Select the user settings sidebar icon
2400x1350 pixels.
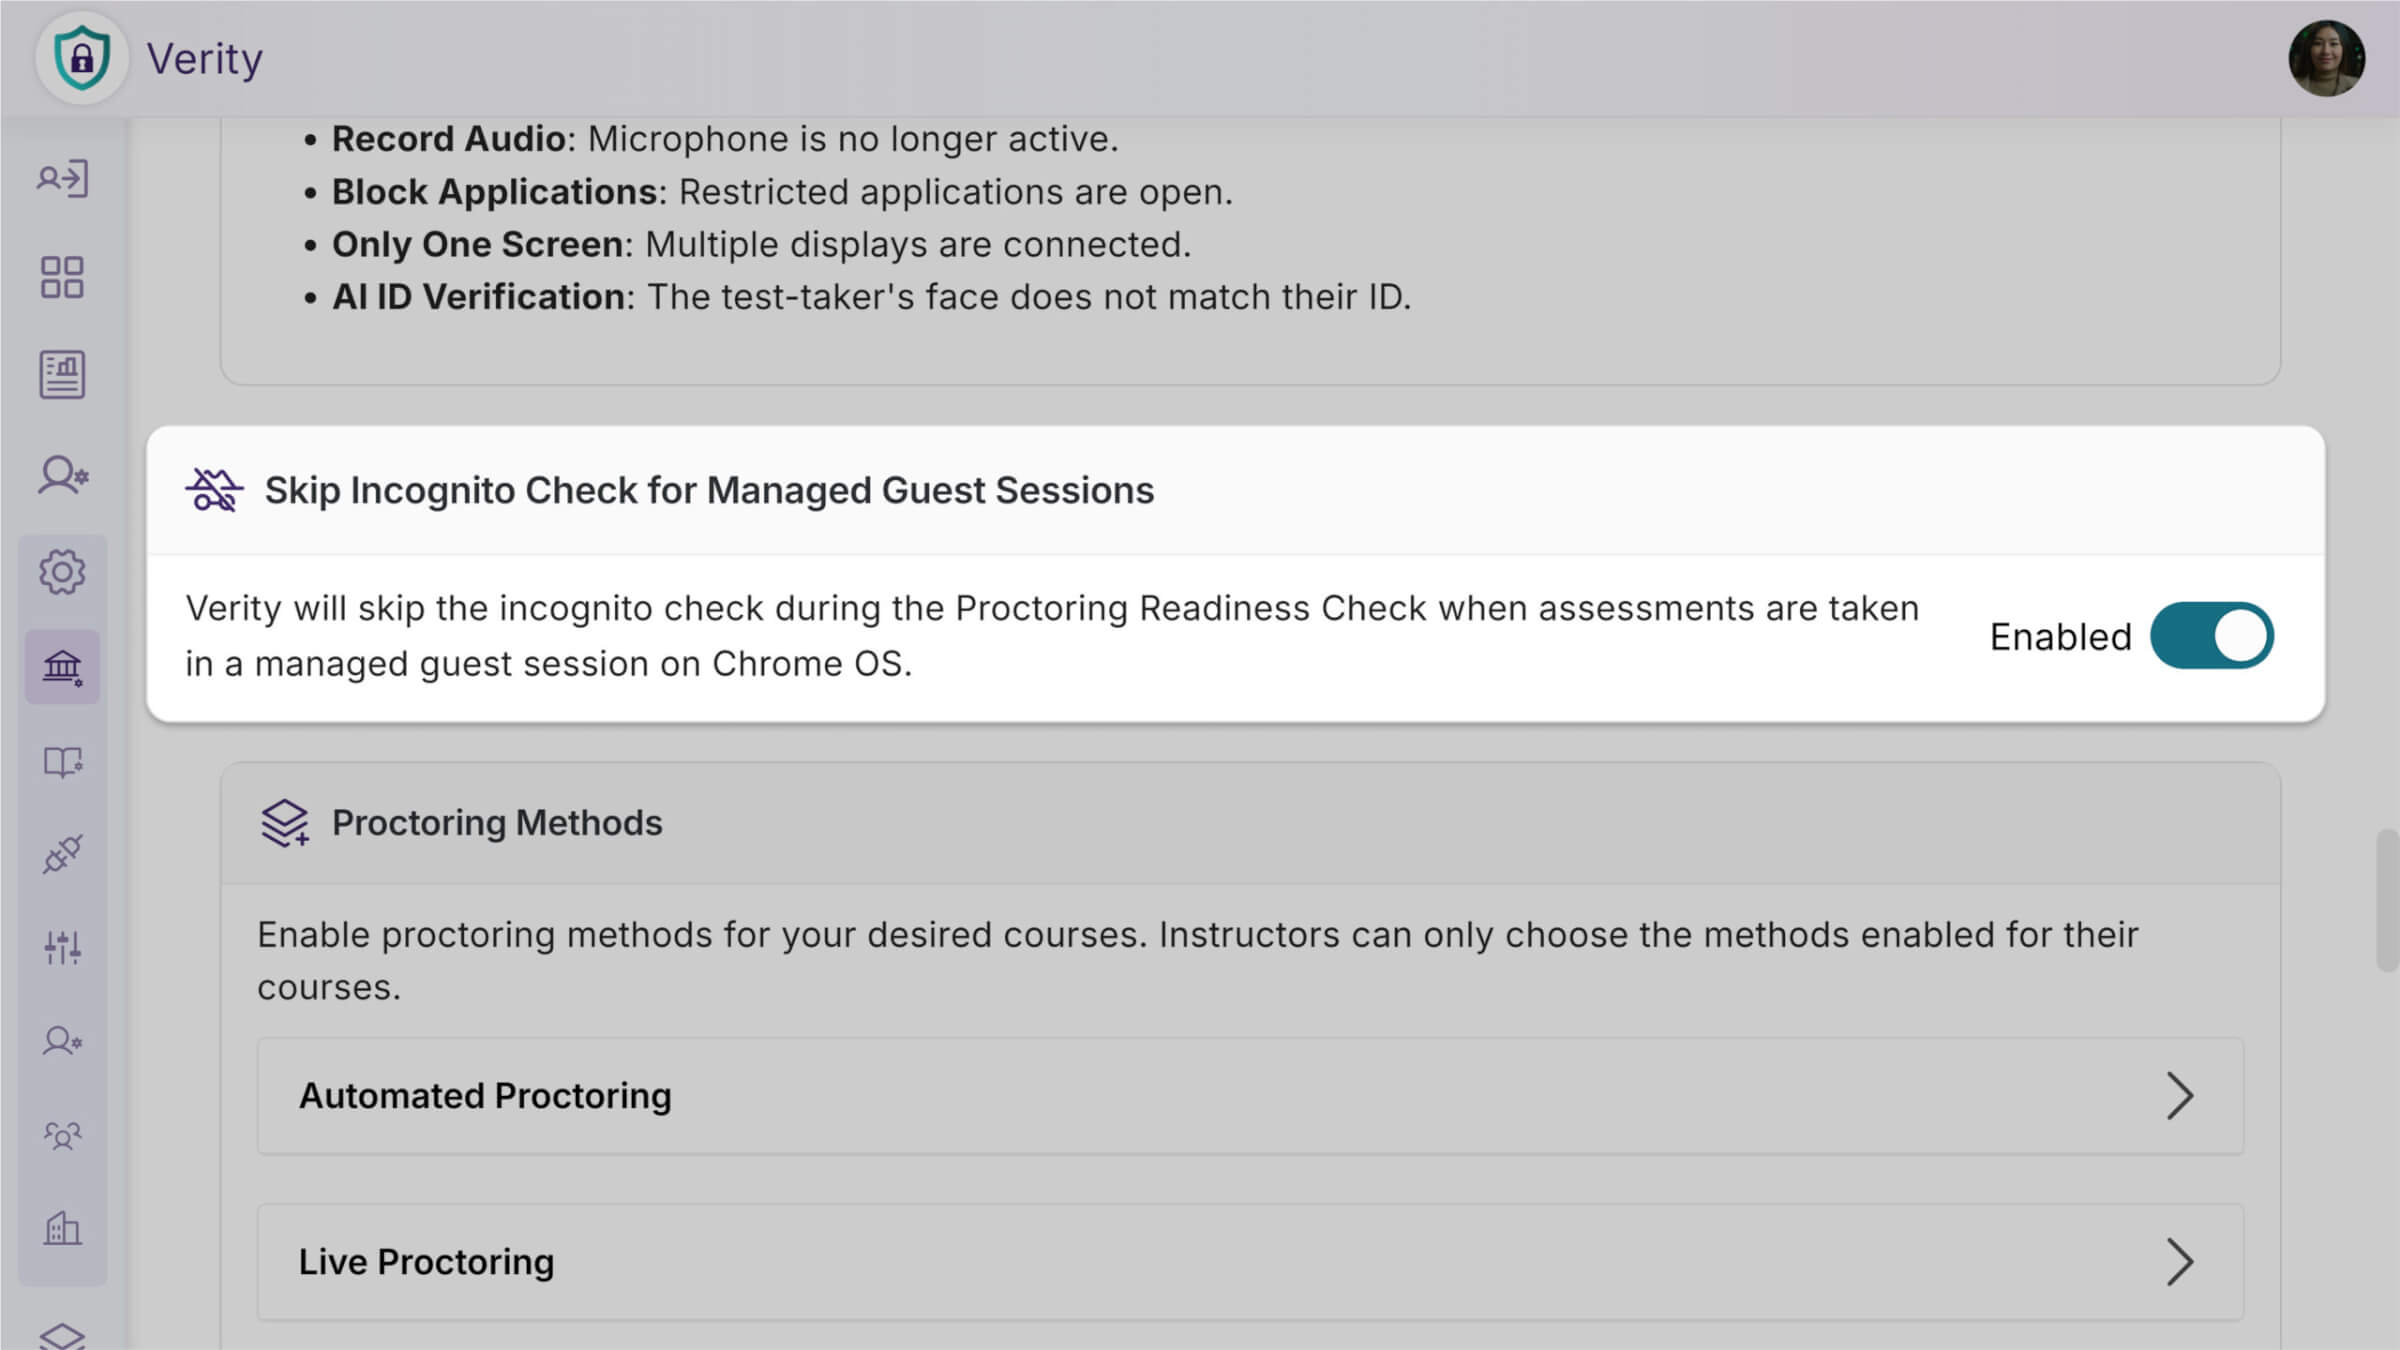pyautogui.click(x=62, y=474)
